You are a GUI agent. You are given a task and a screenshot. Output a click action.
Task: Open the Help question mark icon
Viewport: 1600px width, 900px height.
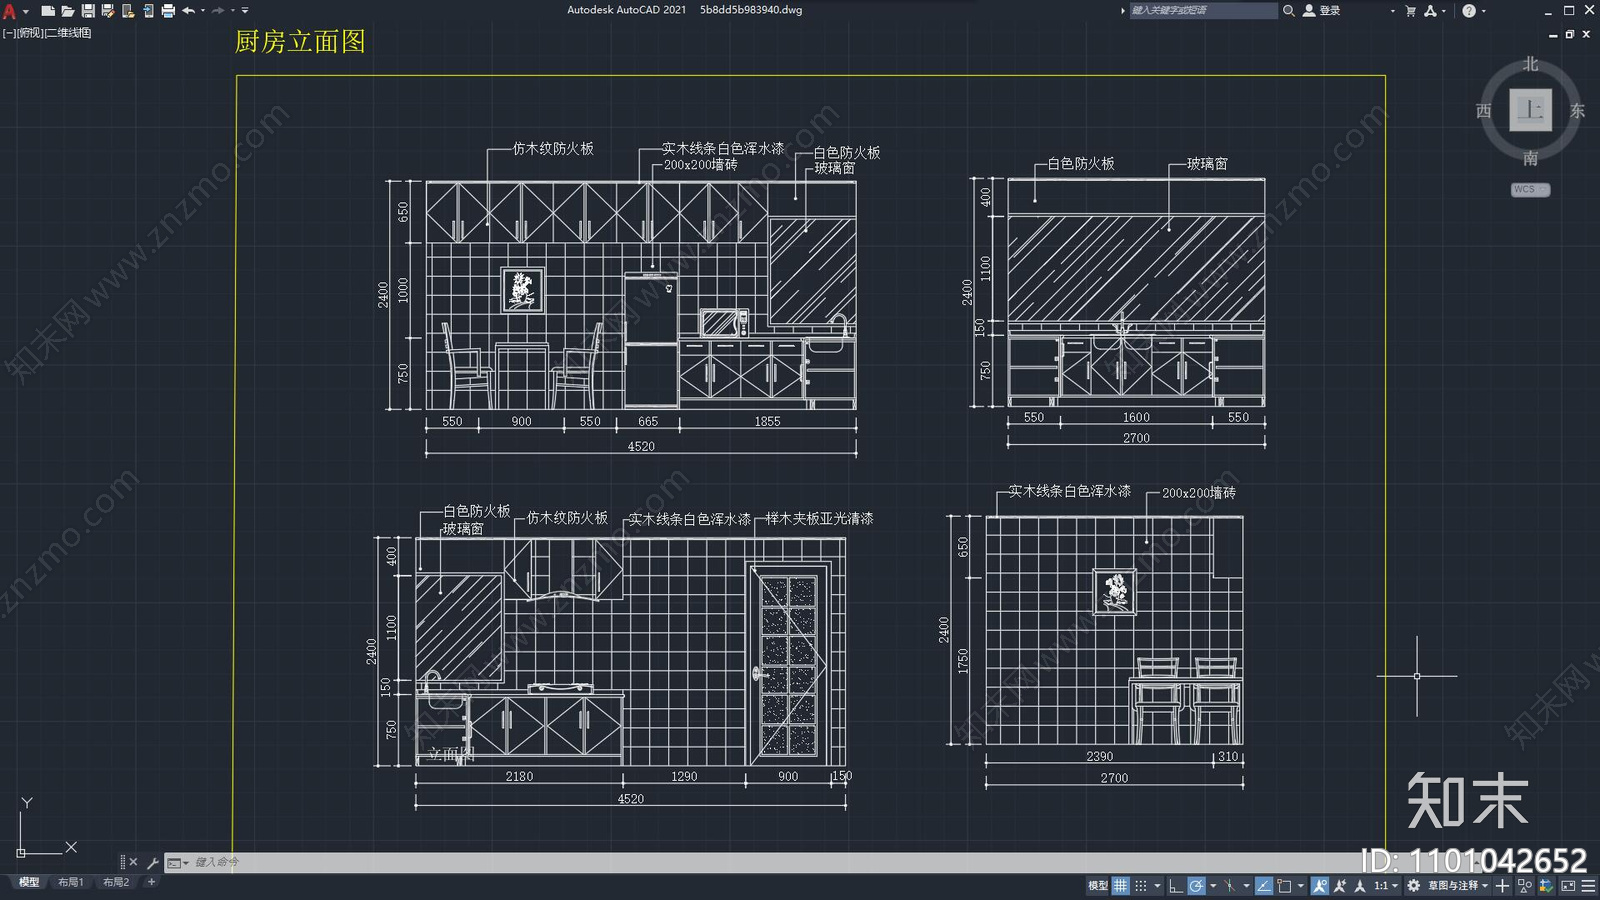tap(1469, 10)
